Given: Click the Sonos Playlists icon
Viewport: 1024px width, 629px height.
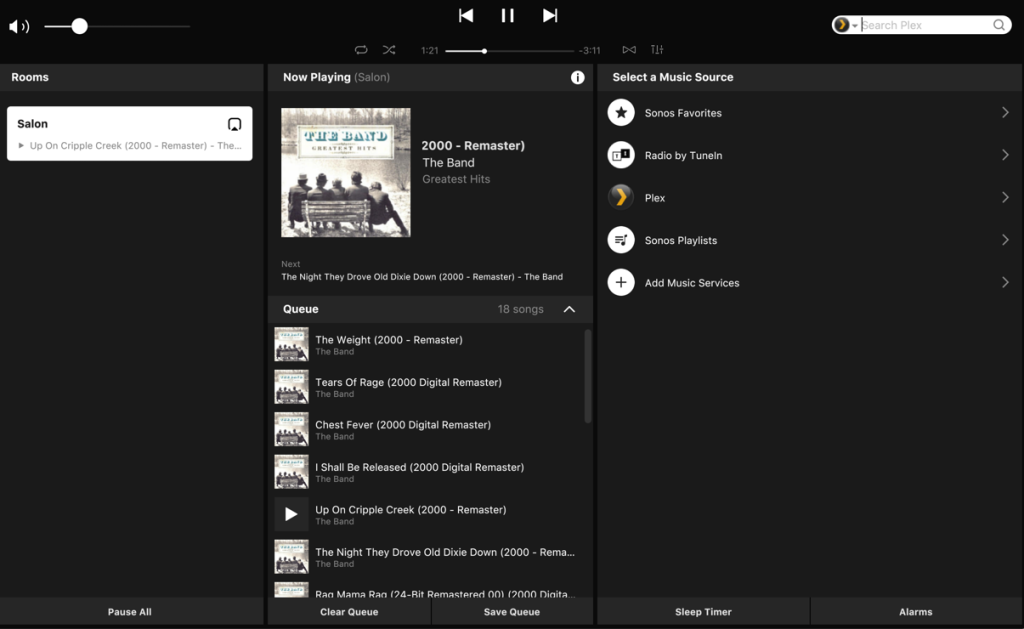Looking at the screenshot, I should 621,240.
